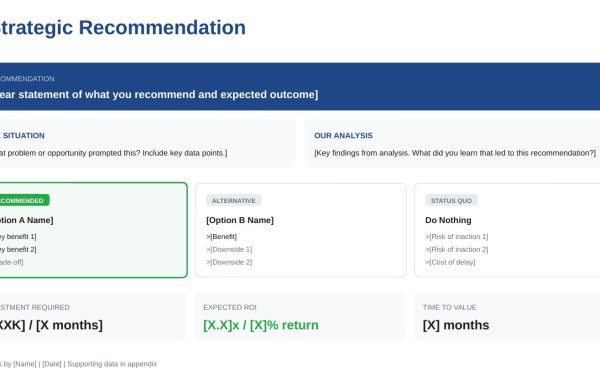Click the Risk of inaction 1 line
This screenshot has height=385, width=600.
[x=457, y=237]
